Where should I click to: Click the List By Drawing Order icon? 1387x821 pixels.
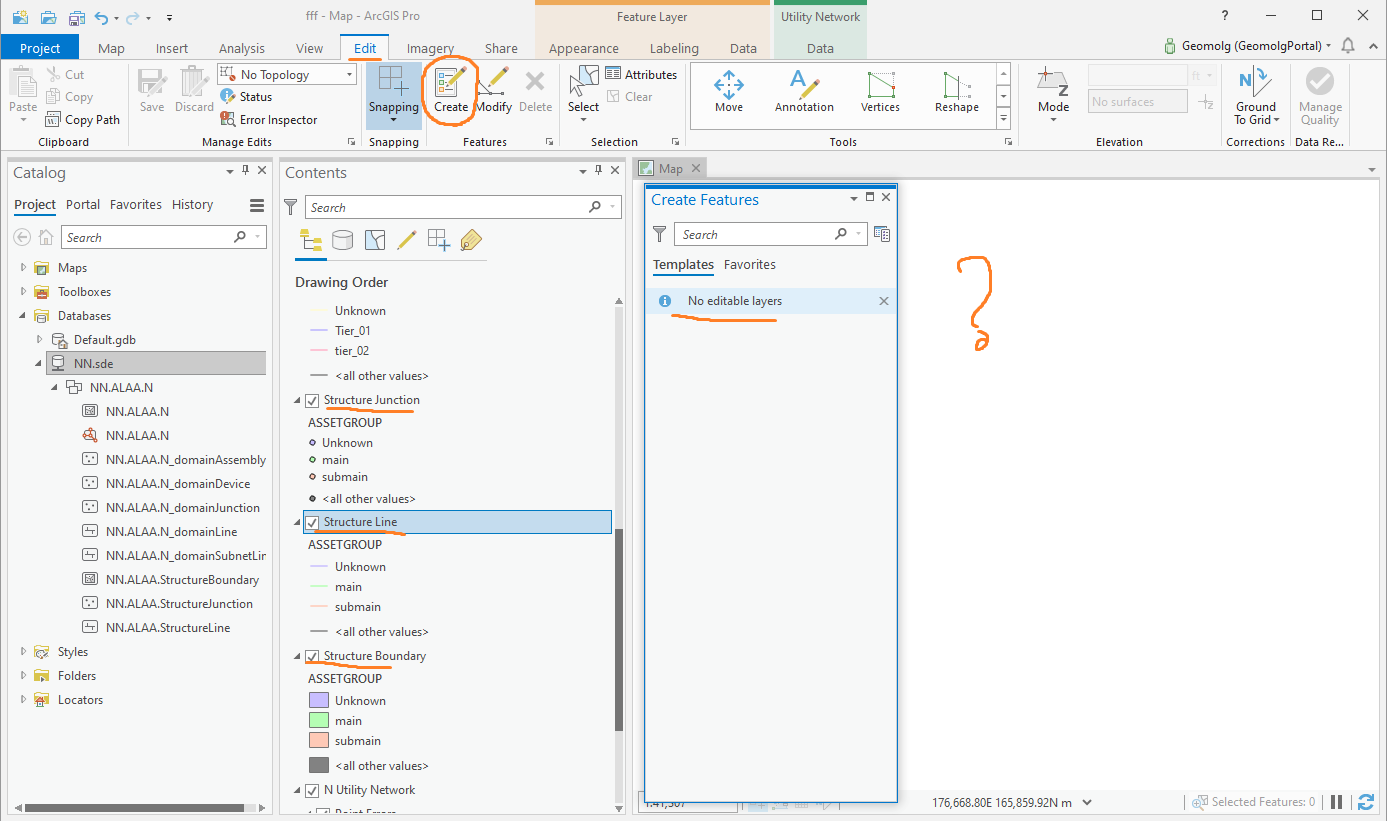click(x=311, y=240)
